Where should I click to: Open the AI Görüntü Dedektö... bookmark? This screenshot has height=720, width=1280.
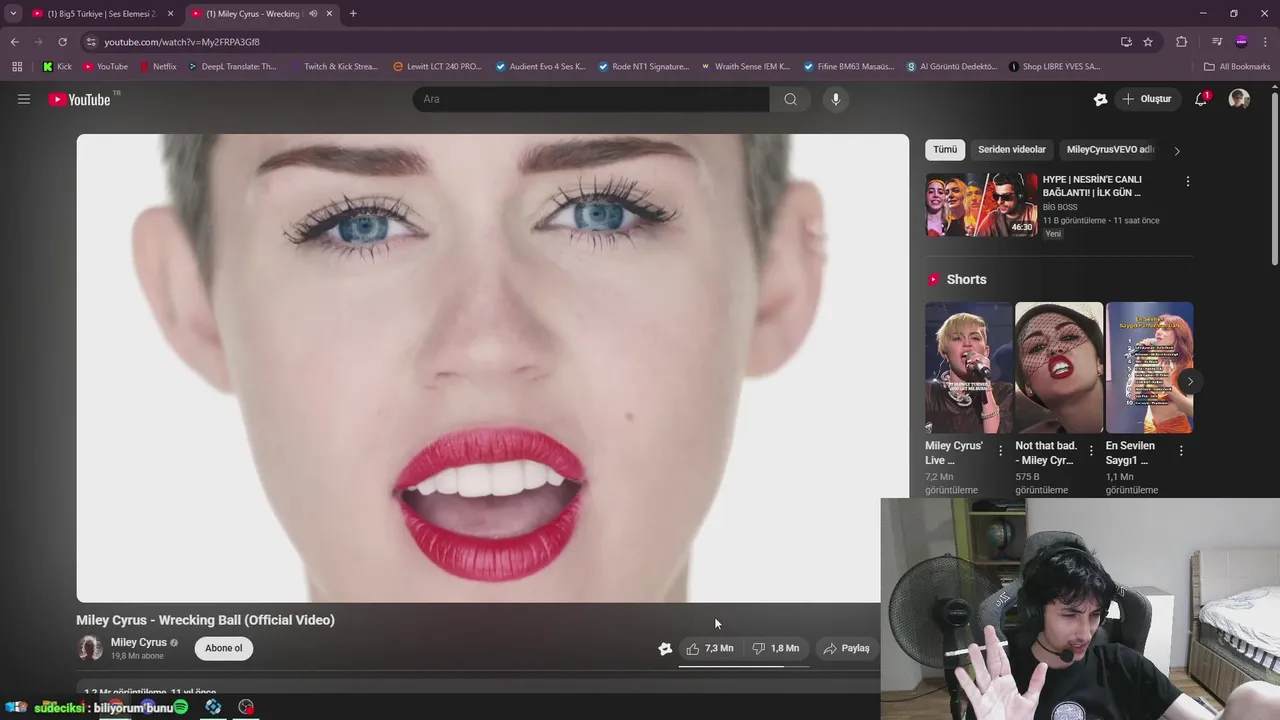pyautogui.click(x=952, y=67)
